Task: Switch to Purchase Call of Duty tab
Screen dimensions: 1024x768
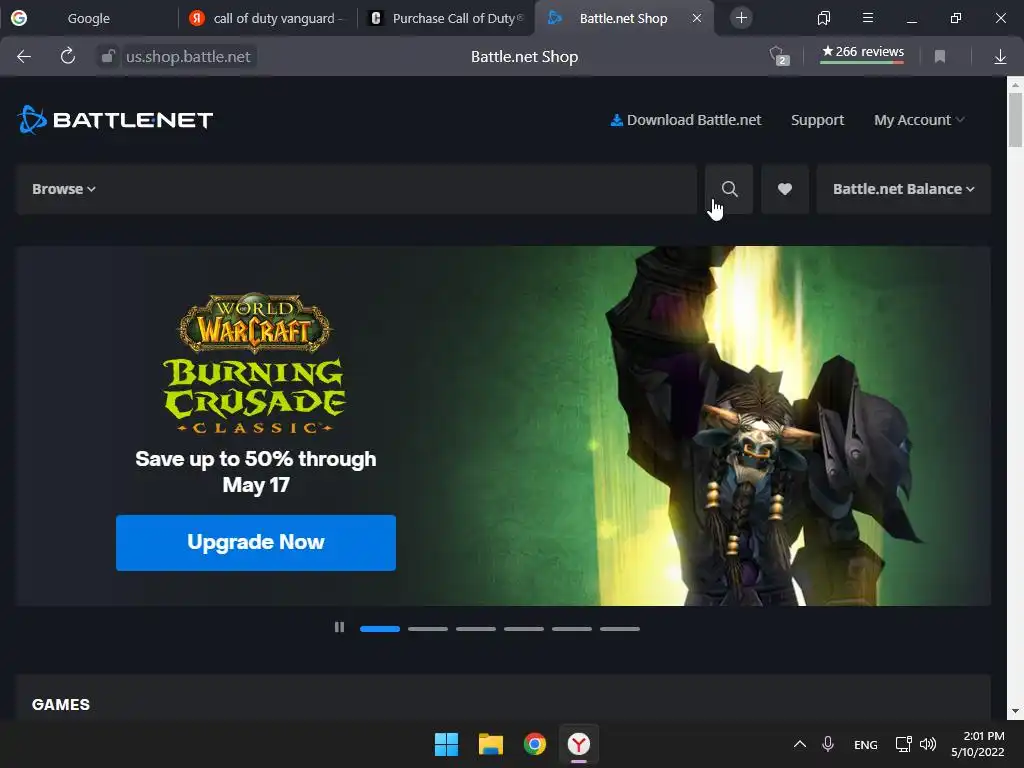Action: coord(447,18)
